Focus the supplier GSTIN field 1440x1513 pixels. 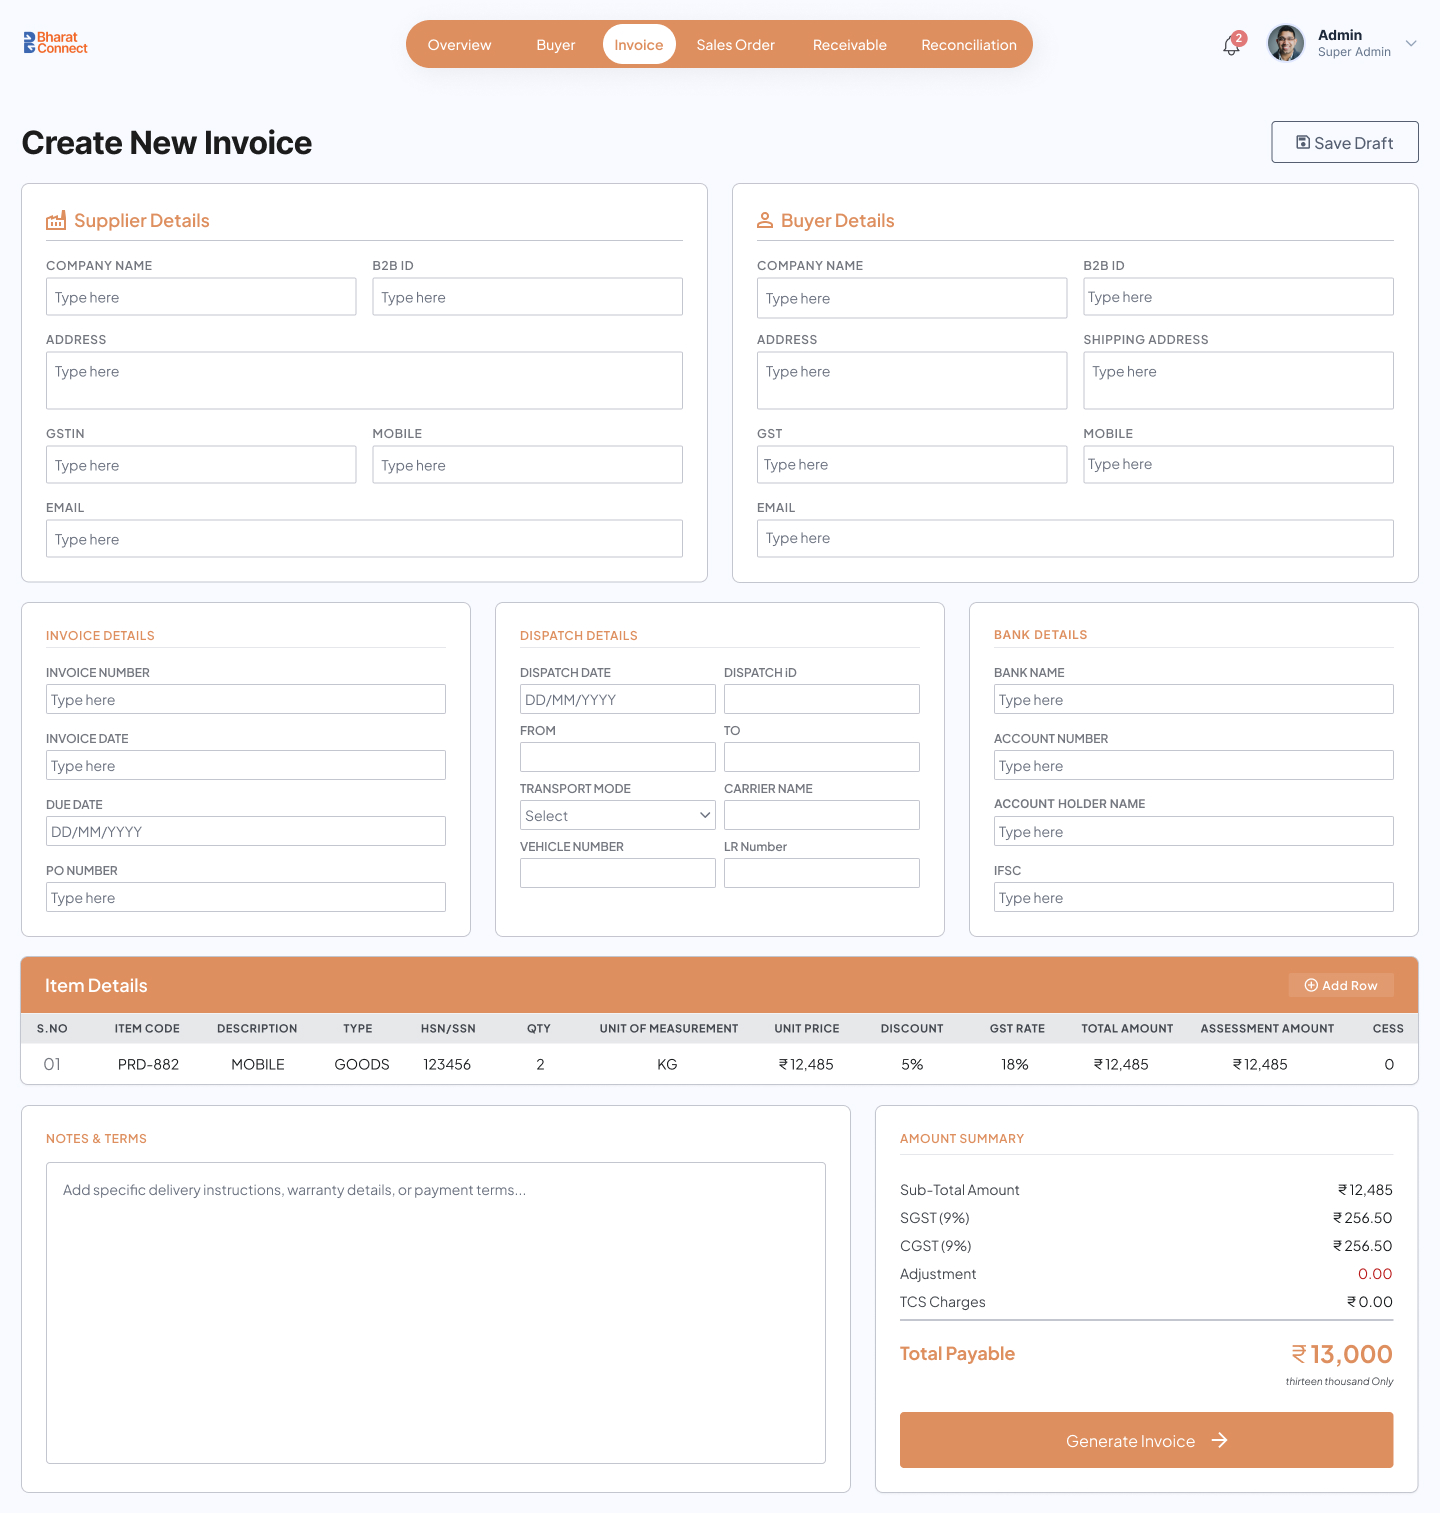[201, 465]
